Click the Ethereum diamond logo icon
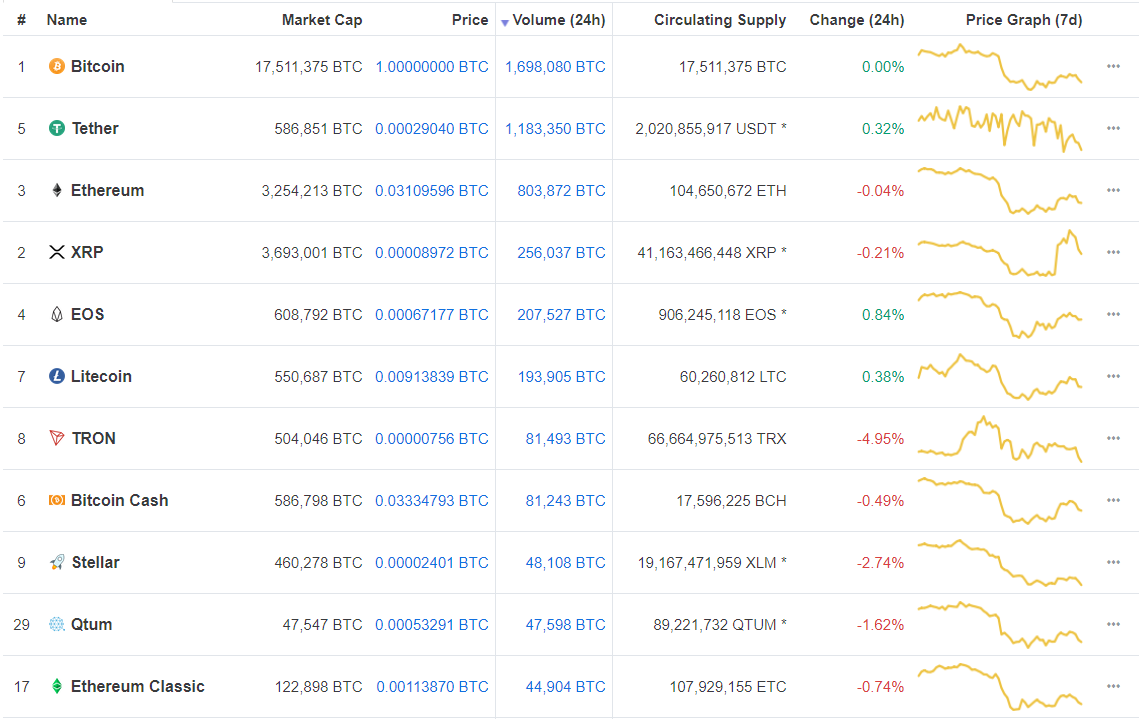Viewport: 1143px width, 719px height. point(57,191)
